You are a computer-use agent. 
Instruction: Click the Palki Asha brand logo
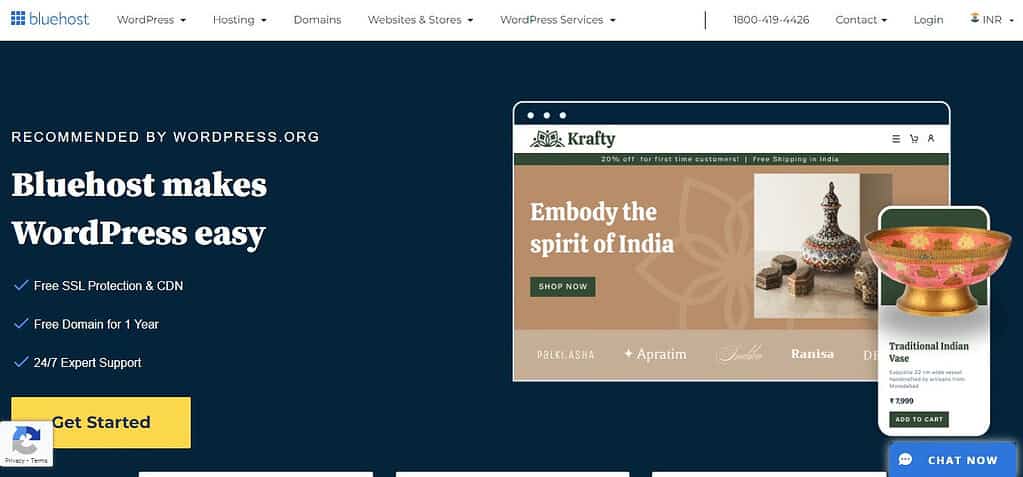(565, 354)
